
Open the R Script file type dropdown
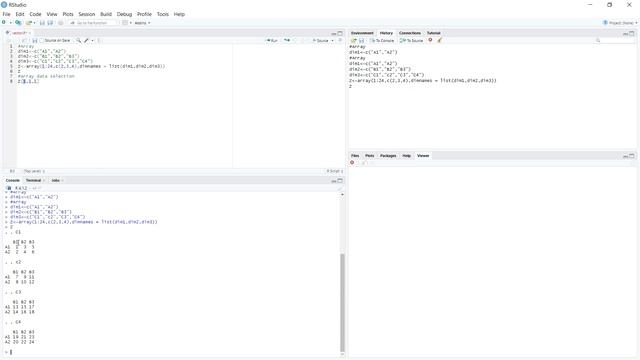pos(335,171)
